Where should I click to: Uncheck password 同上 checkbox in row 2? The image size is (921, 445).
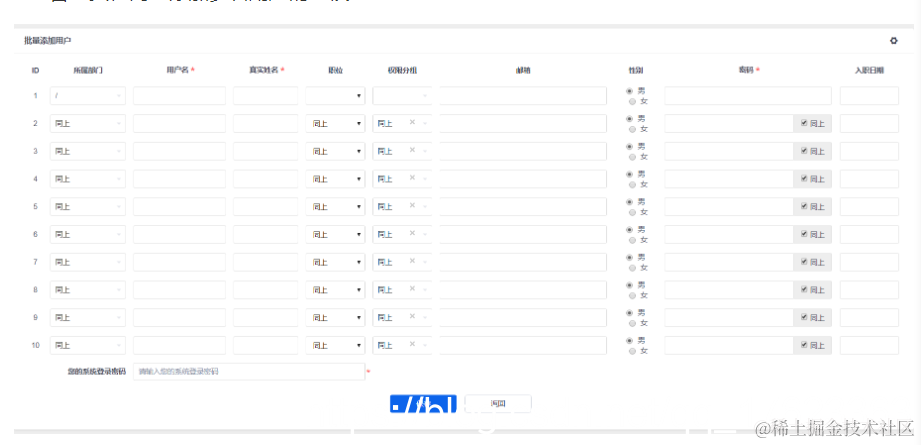click(804, 123)
